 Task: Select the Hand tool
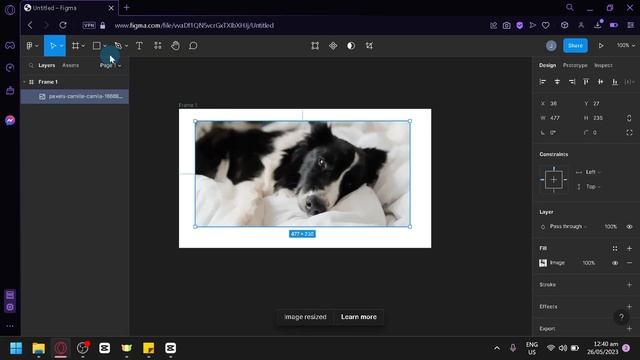175,46
